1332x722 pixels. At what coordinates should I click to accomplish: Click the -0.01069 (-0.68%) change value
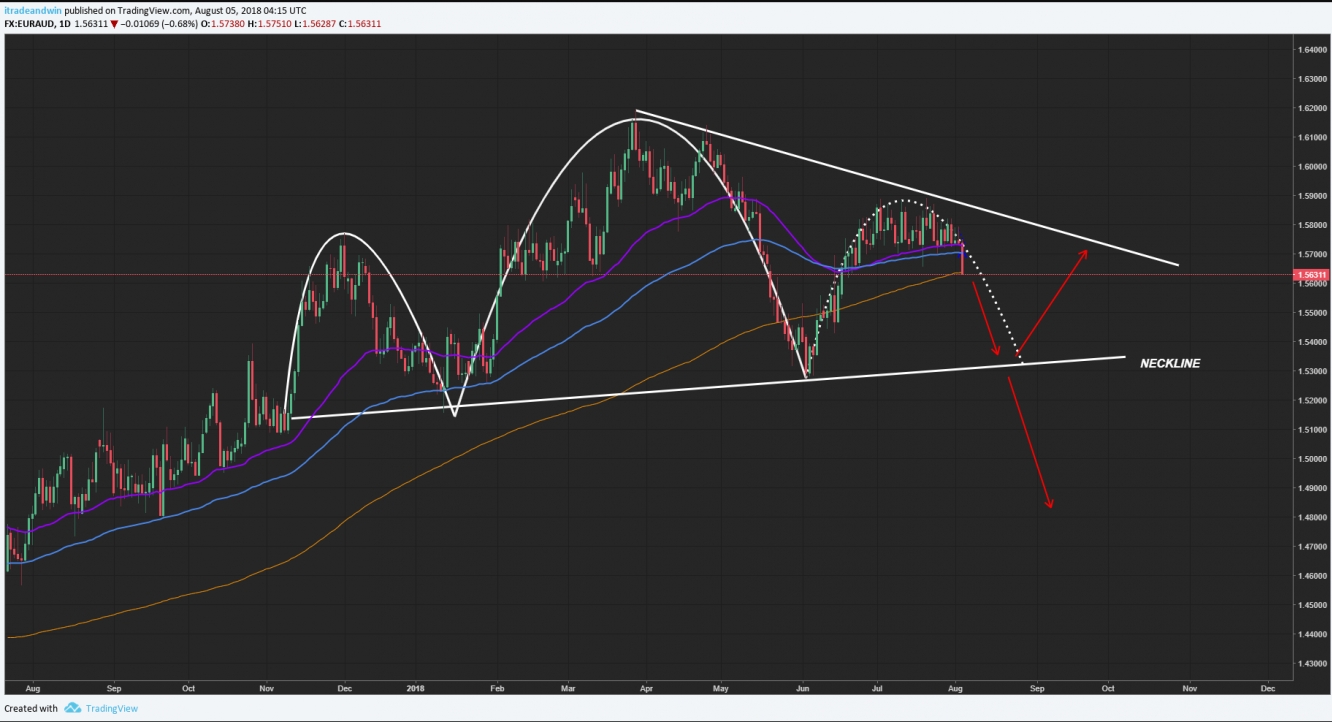(x=161, y=23)
